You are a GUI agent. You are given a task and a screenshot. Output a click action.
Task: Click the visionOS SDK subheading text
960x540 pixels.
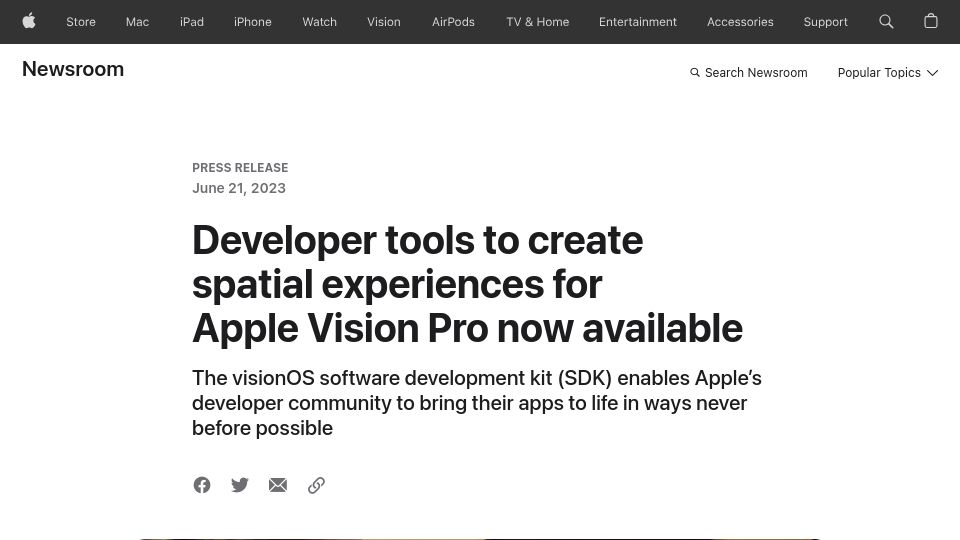coord(477,403)
